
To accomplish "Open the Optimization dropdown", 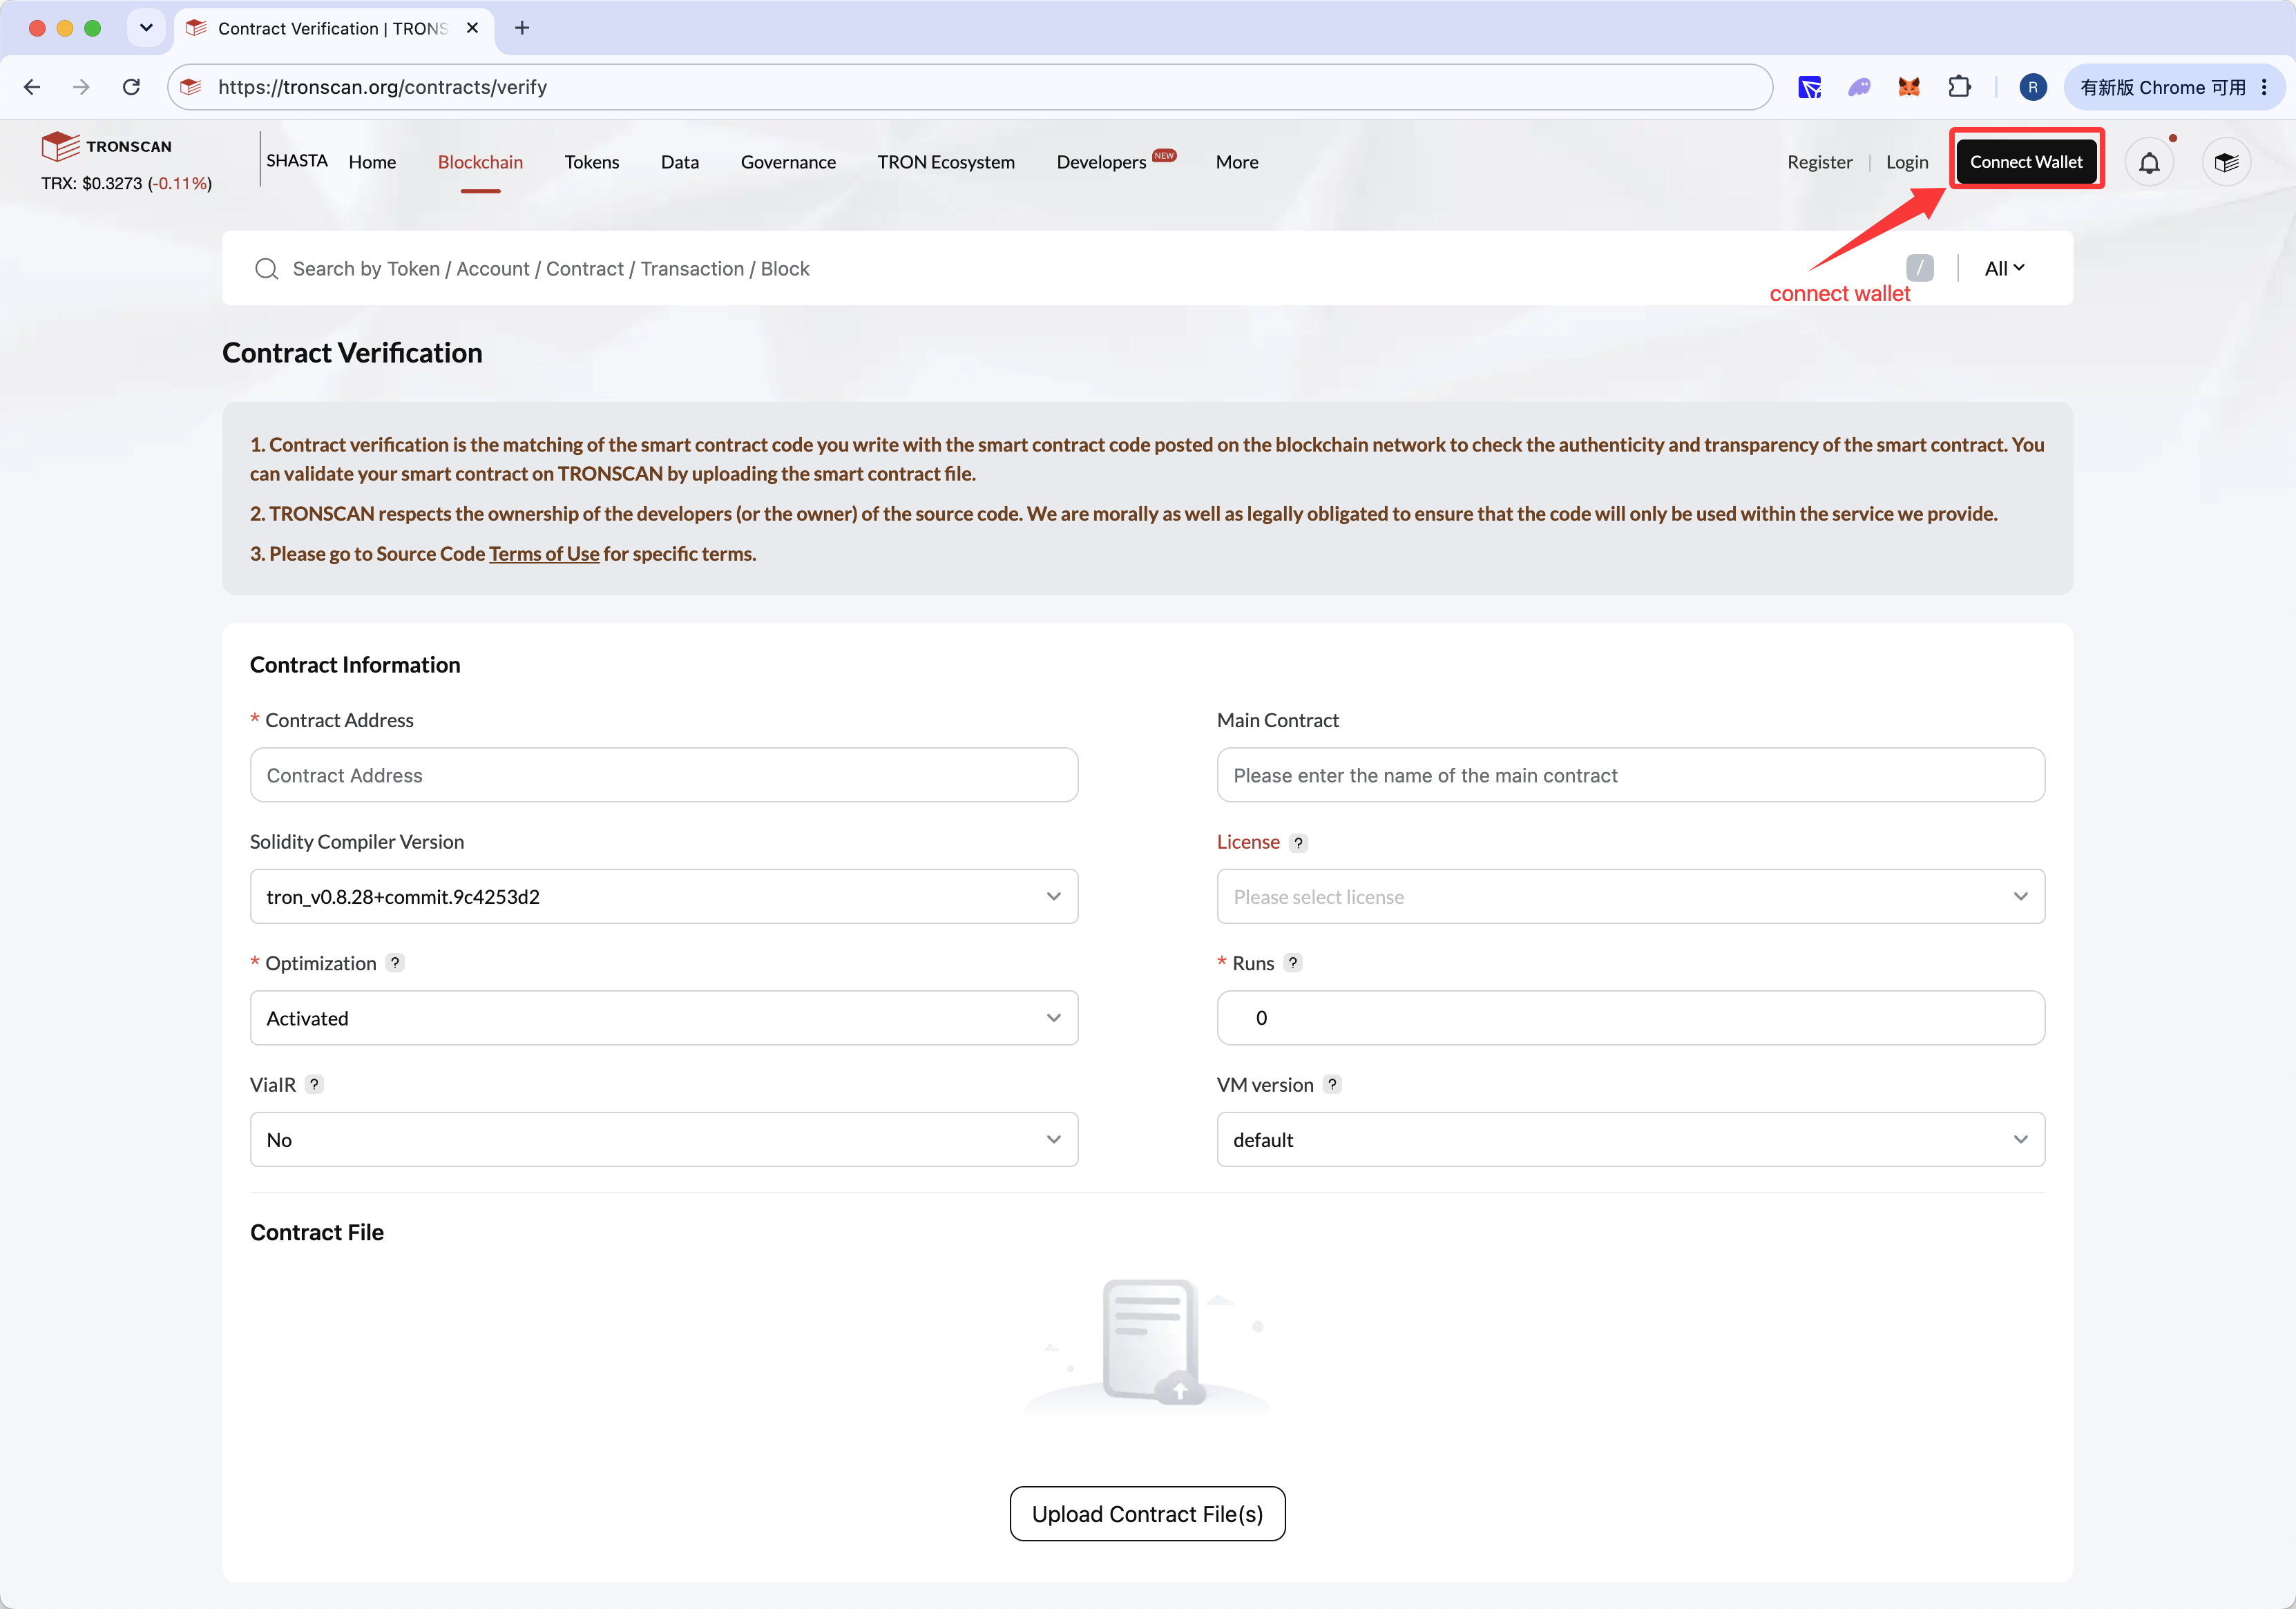I will click(x=664, y=1018).
